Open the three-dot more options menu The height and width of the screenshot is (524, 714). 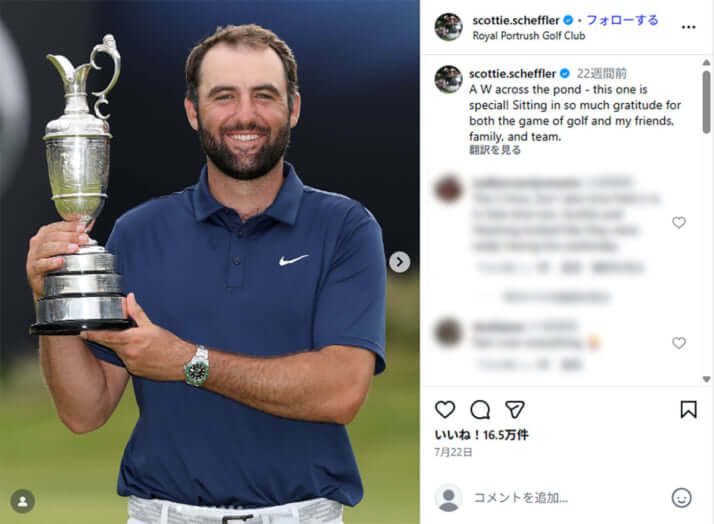[x=688, y=27]
